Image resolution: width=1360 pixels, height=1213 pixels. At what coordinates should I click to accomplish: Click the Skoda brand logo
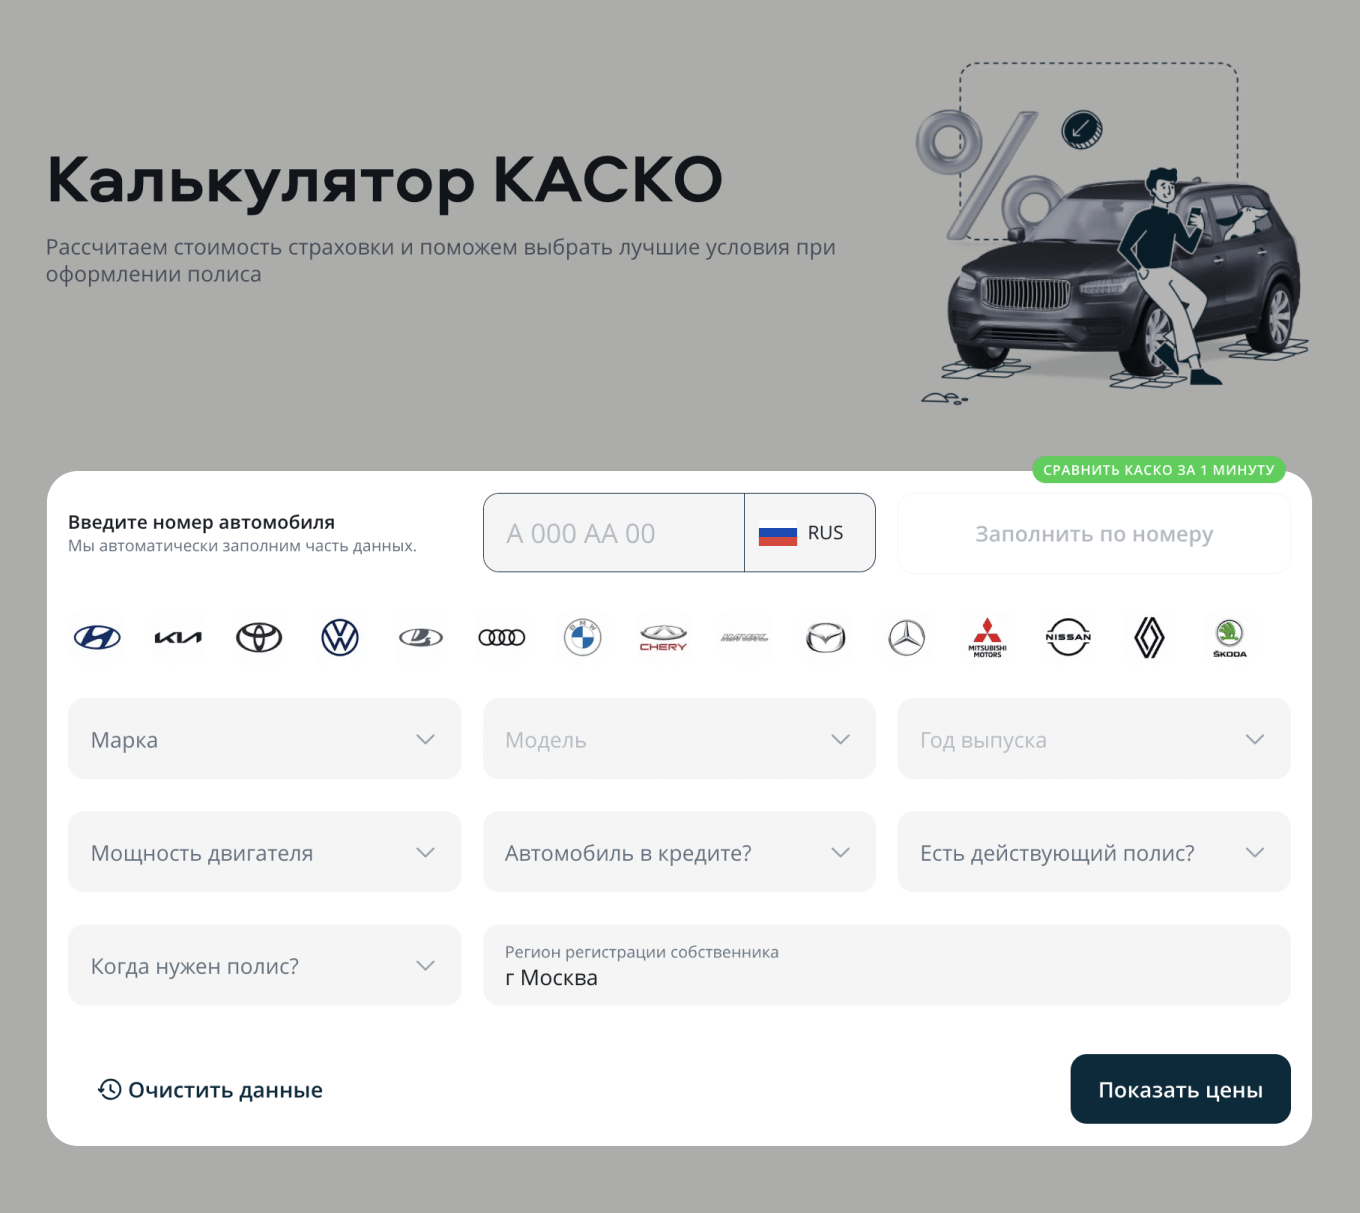(x=1229, y=637)
